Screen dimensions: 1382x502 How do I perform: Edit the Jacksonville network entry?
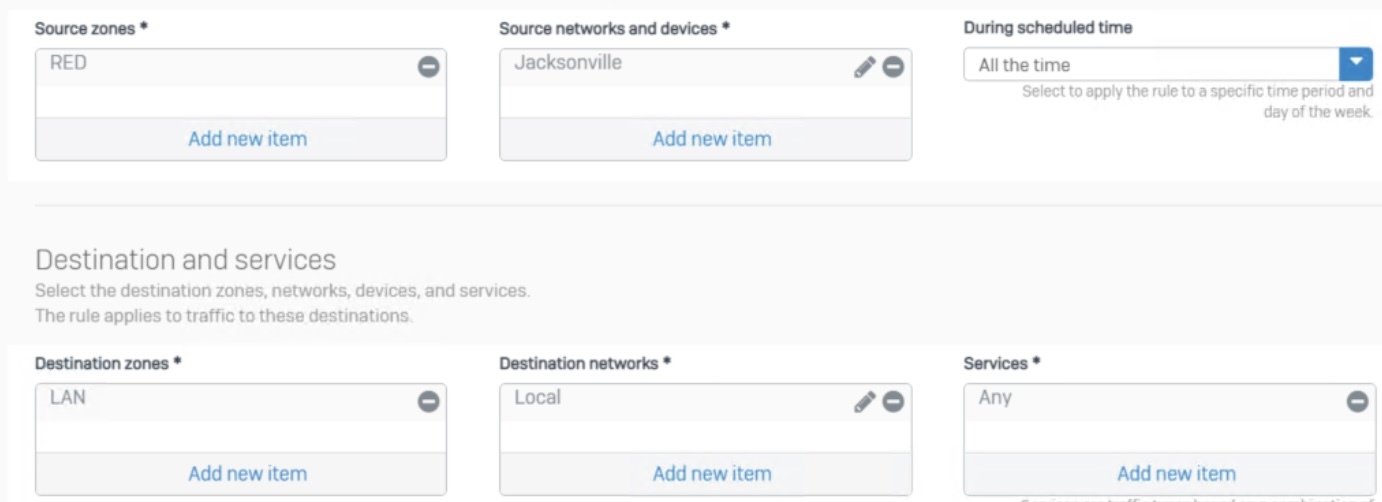pos(864,67)
